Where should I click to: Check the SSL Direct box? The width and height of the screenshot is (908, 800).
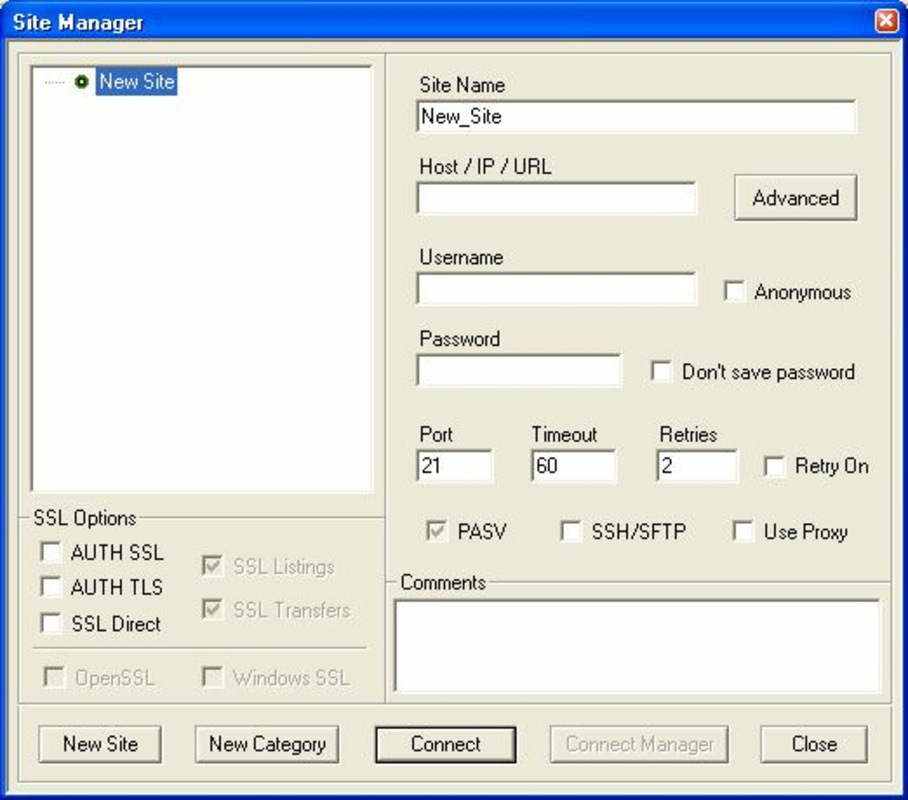pyautogui.click(x=51, y=623)
